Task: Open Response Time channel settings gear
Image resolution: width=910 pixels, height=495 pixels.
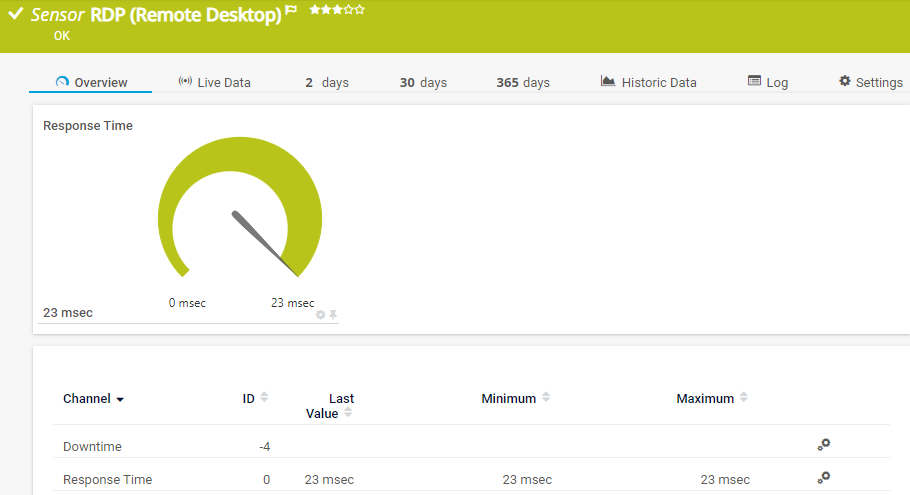Action: 824,478
